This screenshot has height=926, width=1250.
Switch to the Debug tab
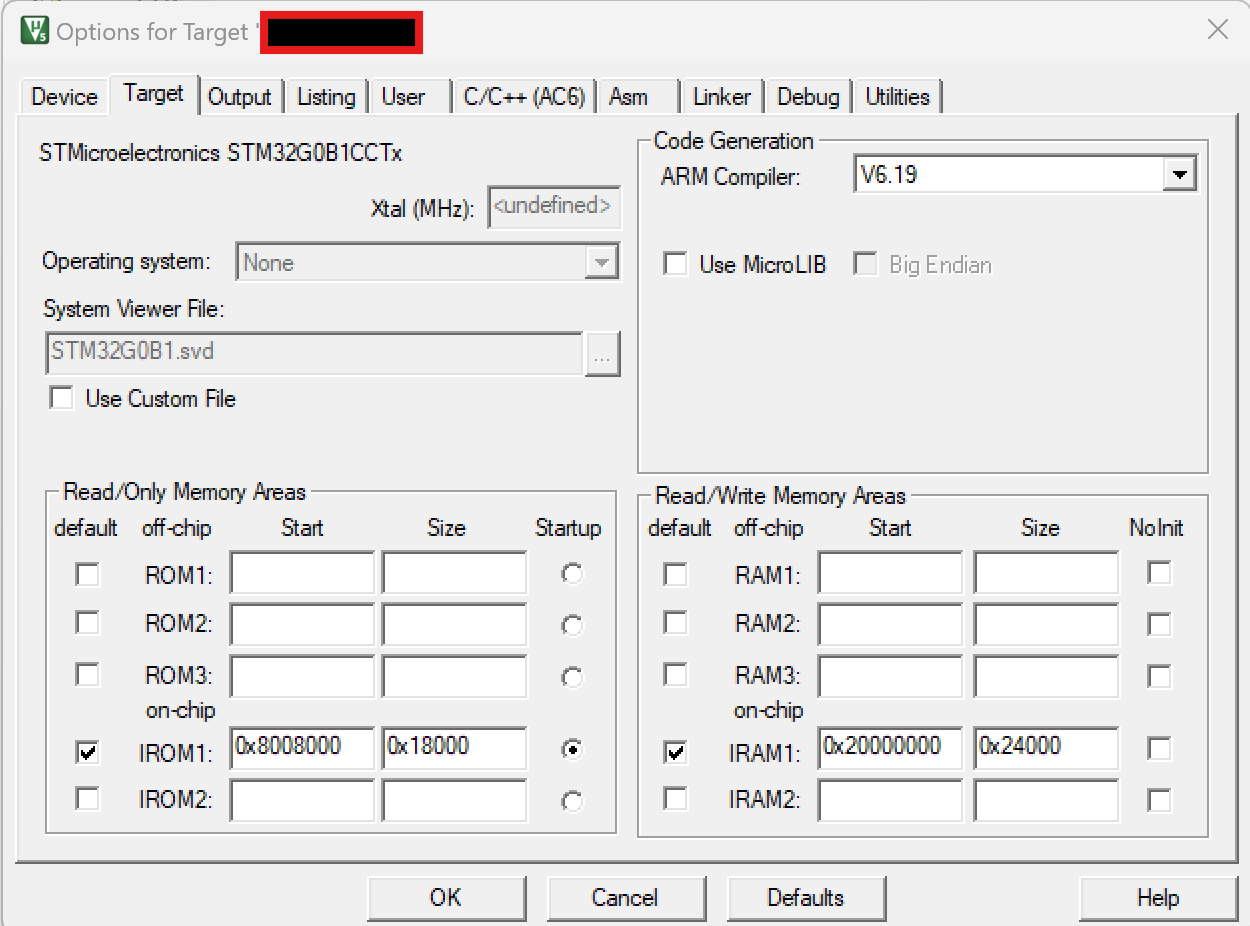[x=807, y=96]
